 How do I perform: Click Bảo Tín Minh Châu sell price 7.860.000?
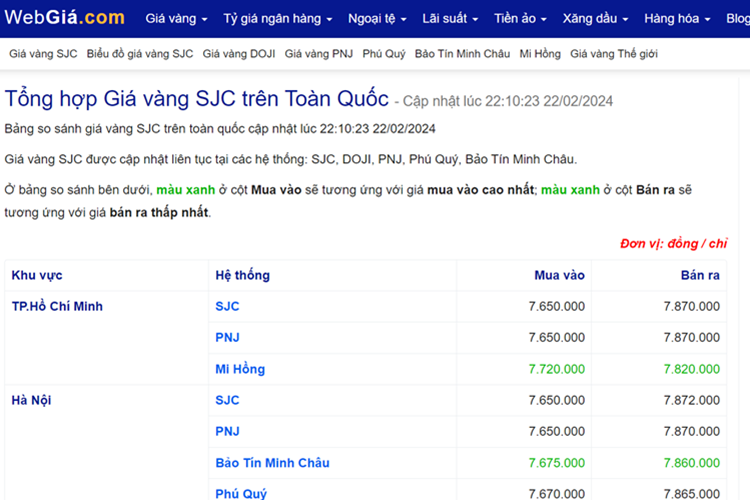(x=692, y=463)
